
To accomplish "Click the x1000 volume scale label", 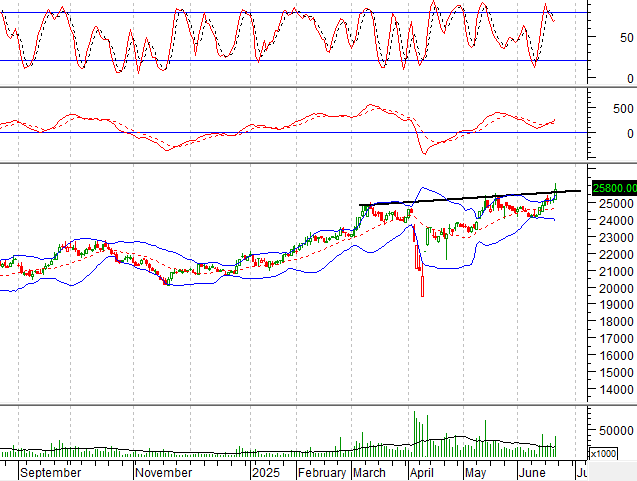I will [603, 453].
